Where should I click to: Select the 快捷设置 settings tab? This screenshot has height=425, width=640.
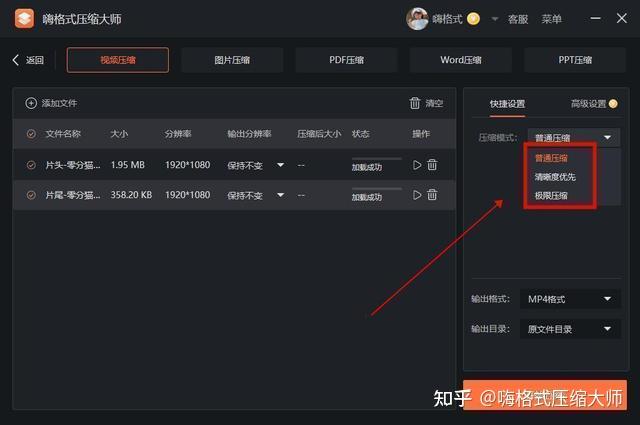[x=507, y=104]
